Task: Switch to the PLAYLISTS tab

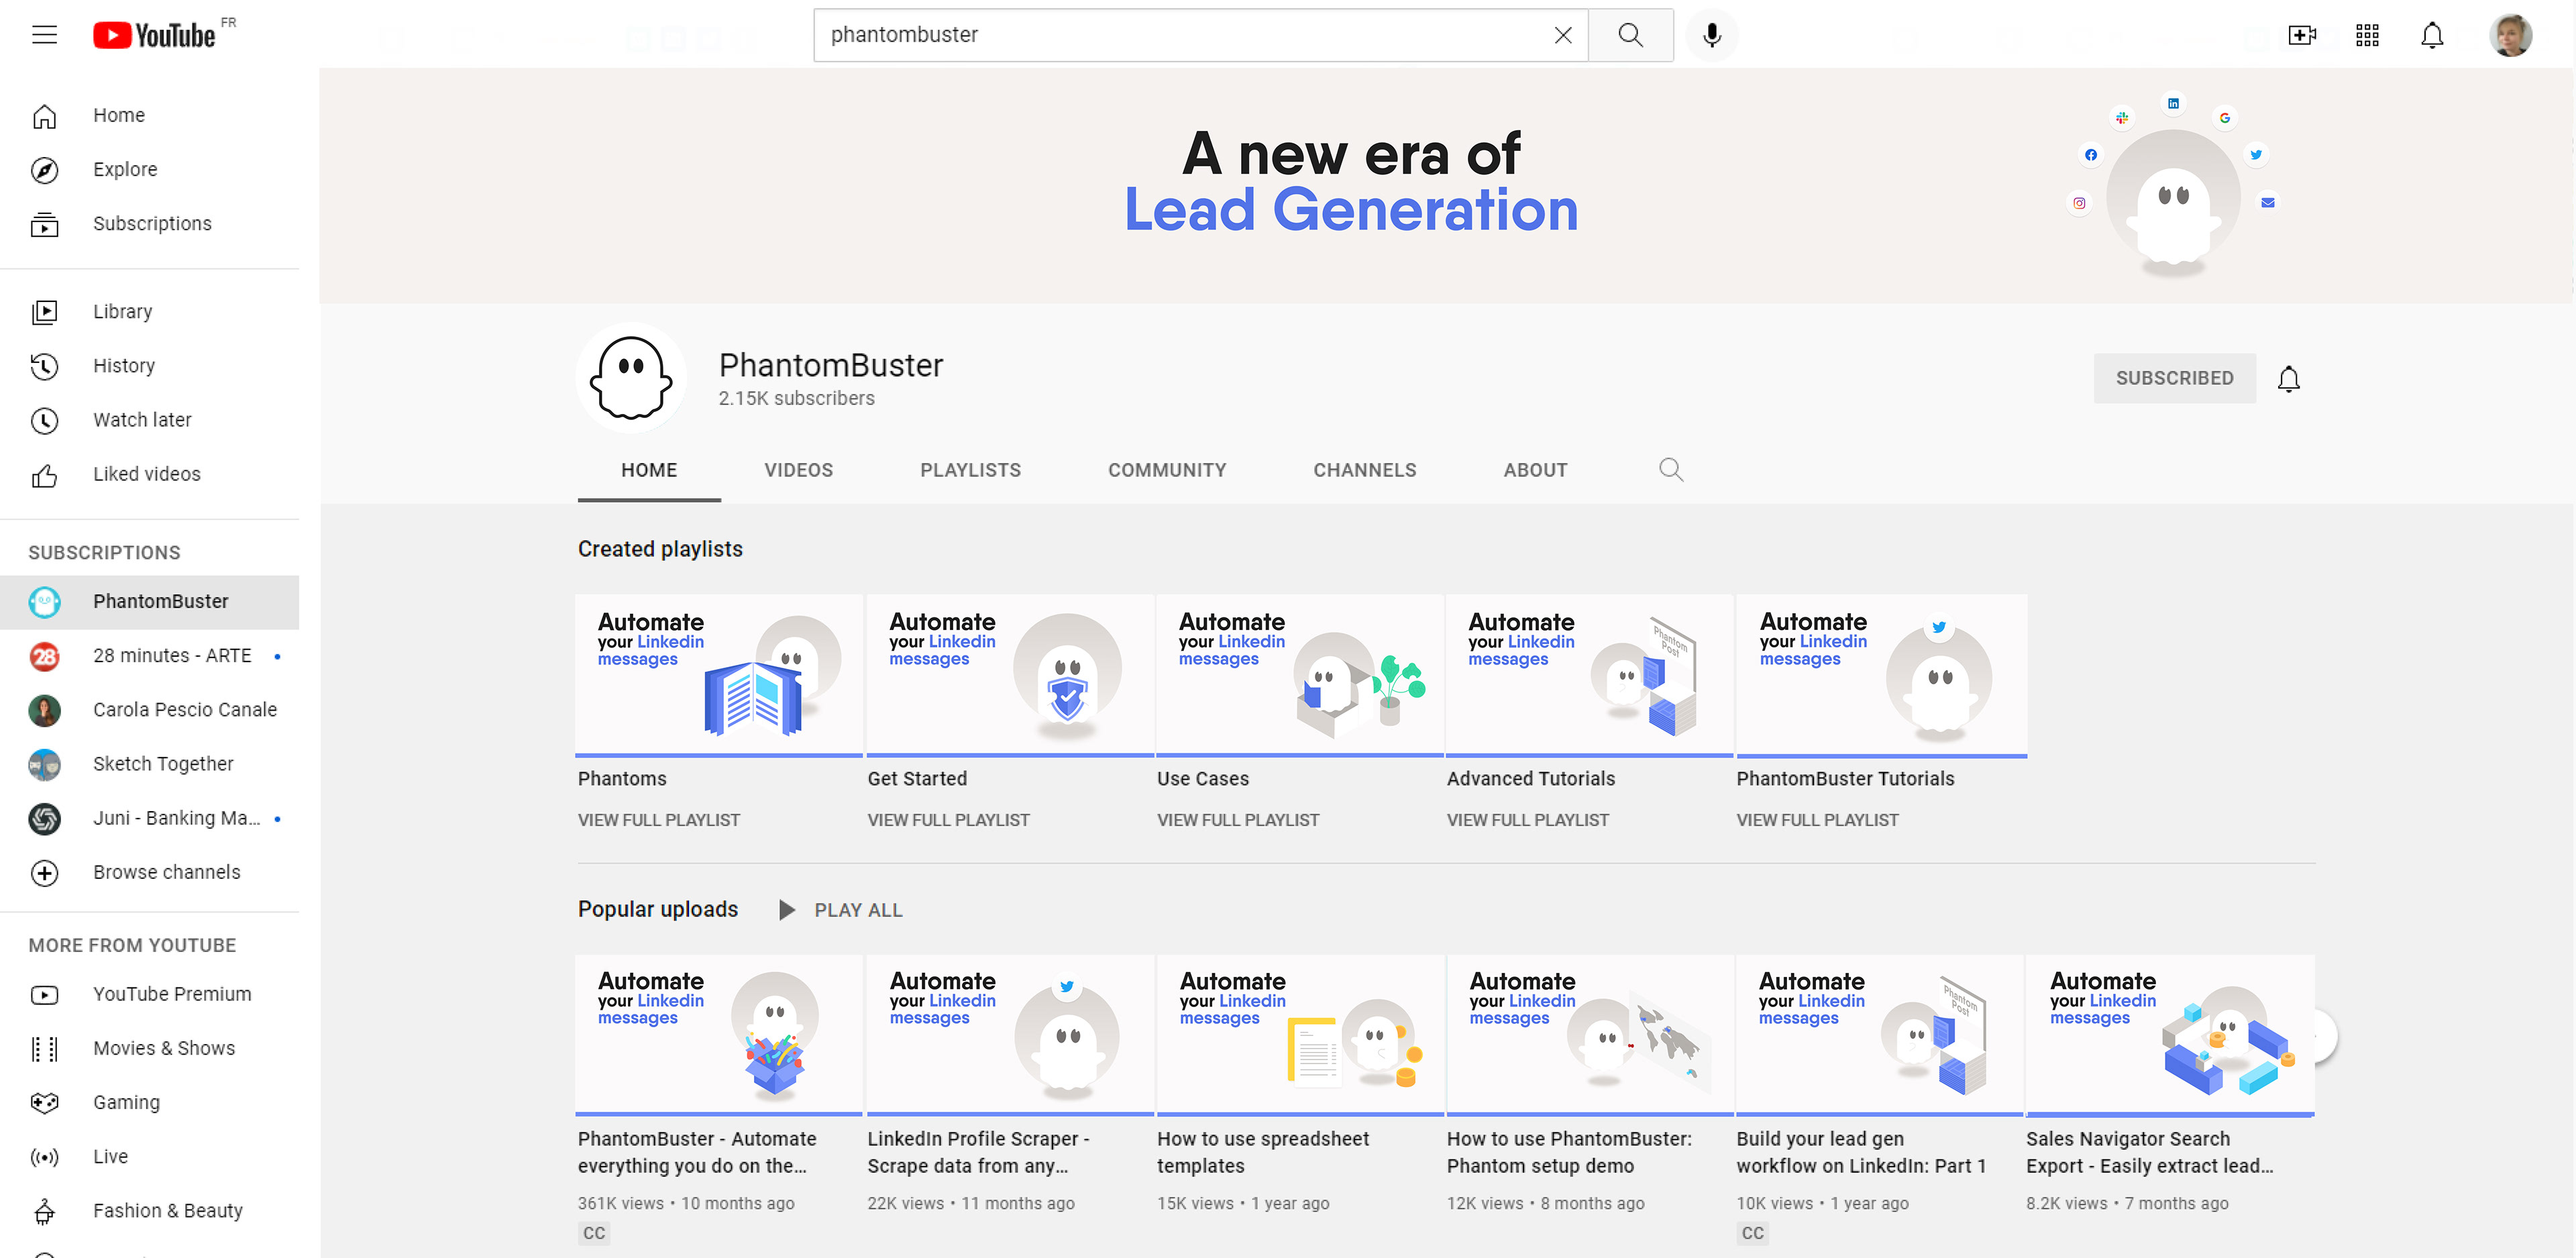Action: click(x=970, y=470)
